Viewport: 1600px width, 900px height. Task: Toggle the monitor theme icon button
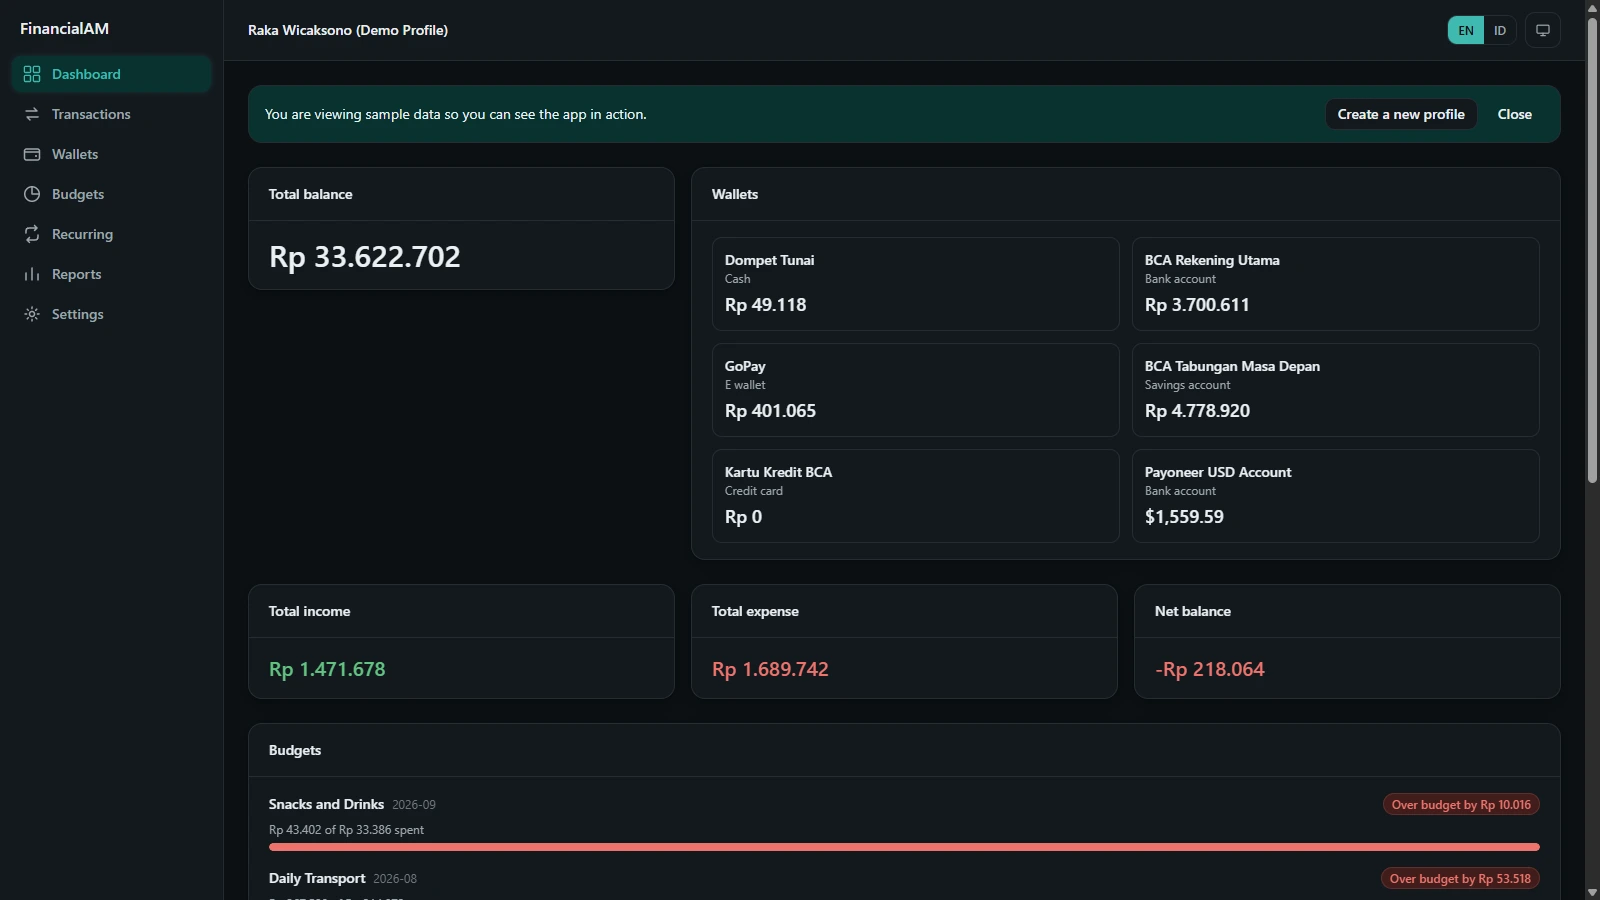[x=1543, y=30]
